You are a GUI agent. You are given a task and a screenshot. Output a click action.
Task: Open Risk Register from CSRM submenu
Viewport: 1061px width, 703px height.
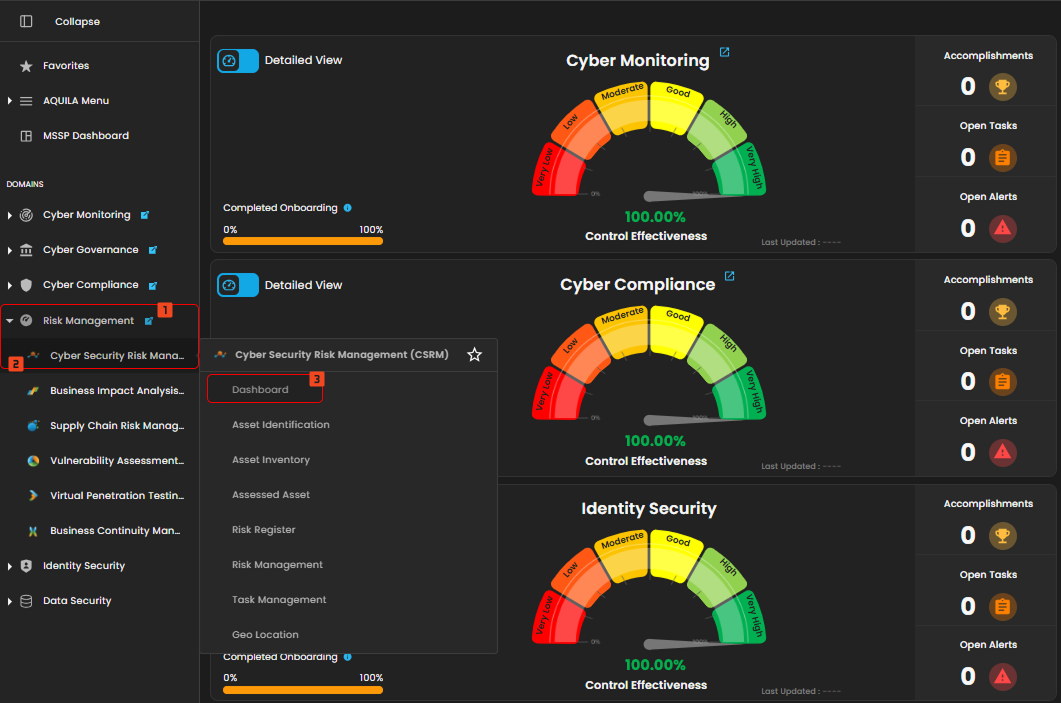(x=264, y=530)
